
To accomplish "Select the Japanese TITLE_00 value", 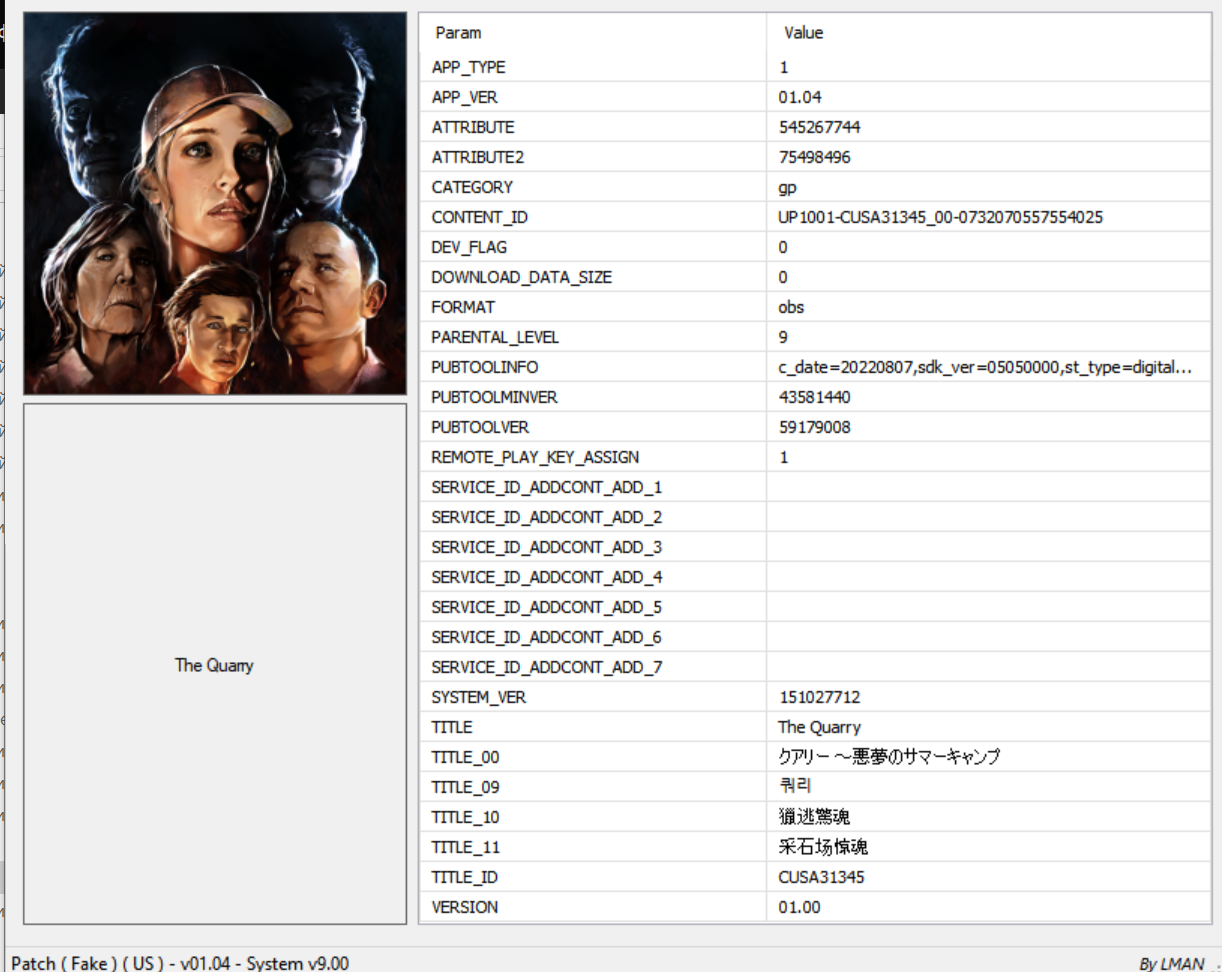I will (889, 757).
